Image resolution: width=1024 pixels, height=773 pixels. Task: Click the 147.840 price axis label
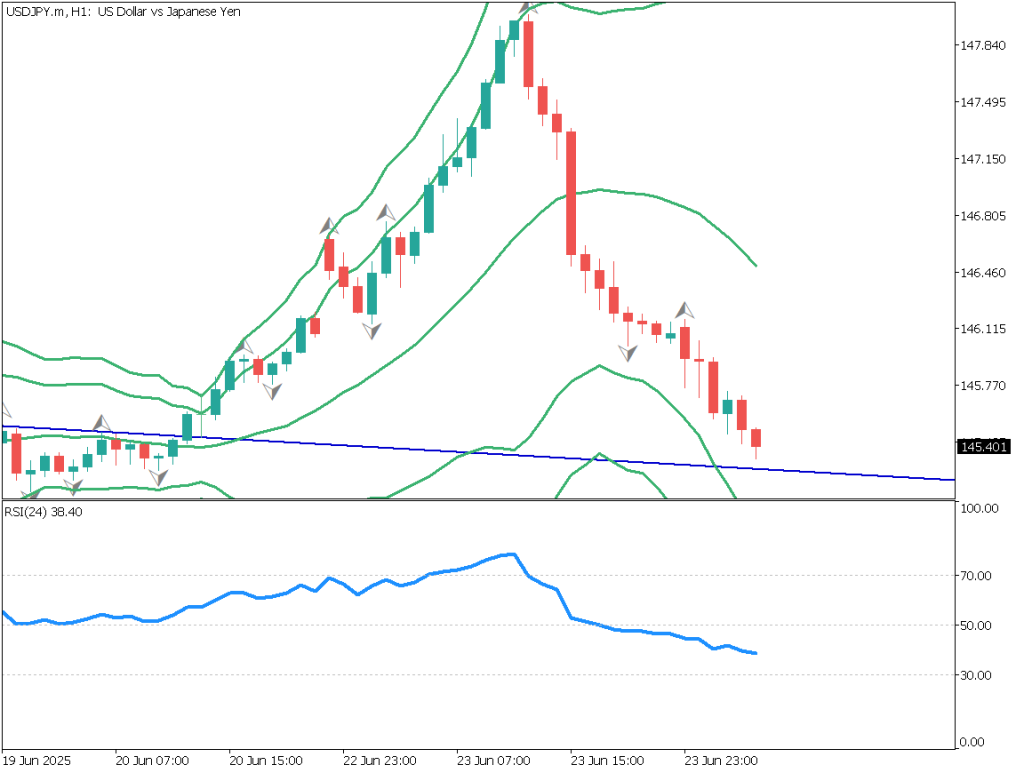pyautogui.click(x=982, y=46)
